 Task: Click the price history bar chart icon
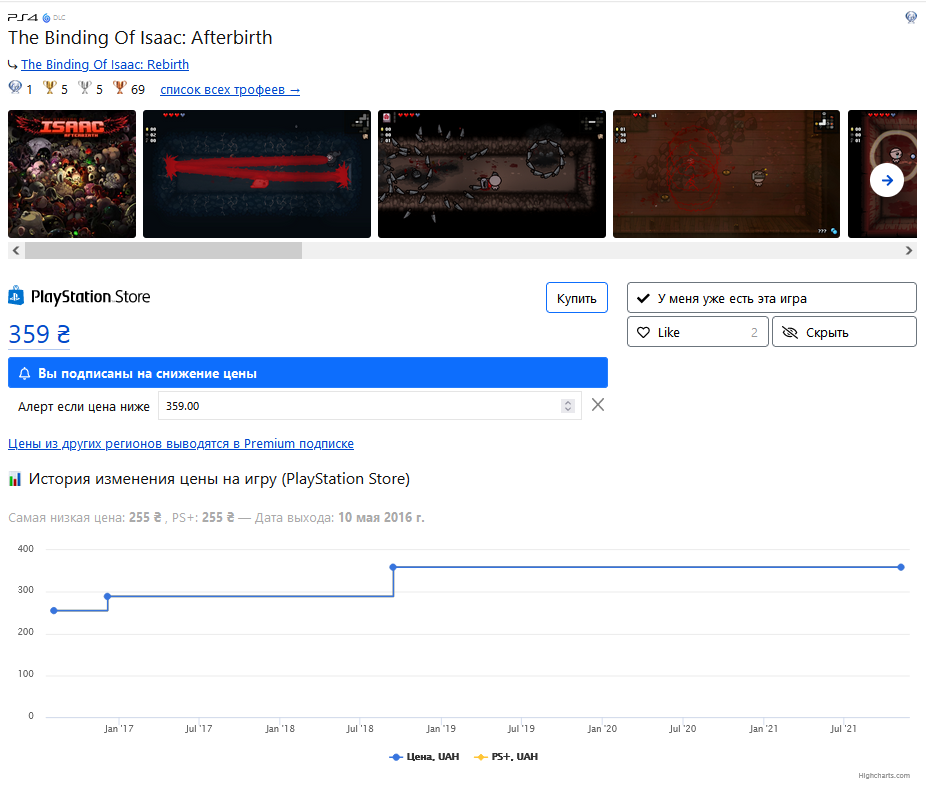pos(15,479)
